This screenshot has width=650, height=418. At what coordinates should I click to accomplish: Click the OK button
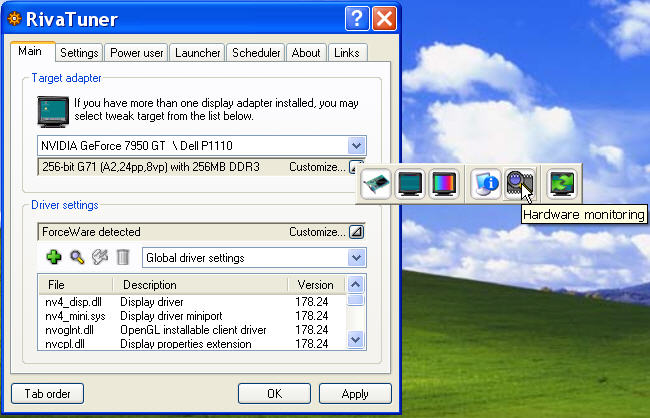(x=274, y=394)
